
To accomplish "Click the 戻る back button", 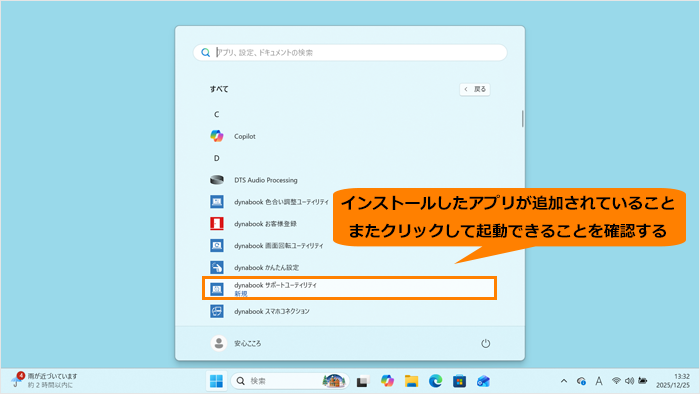I will tap(475, 89).
